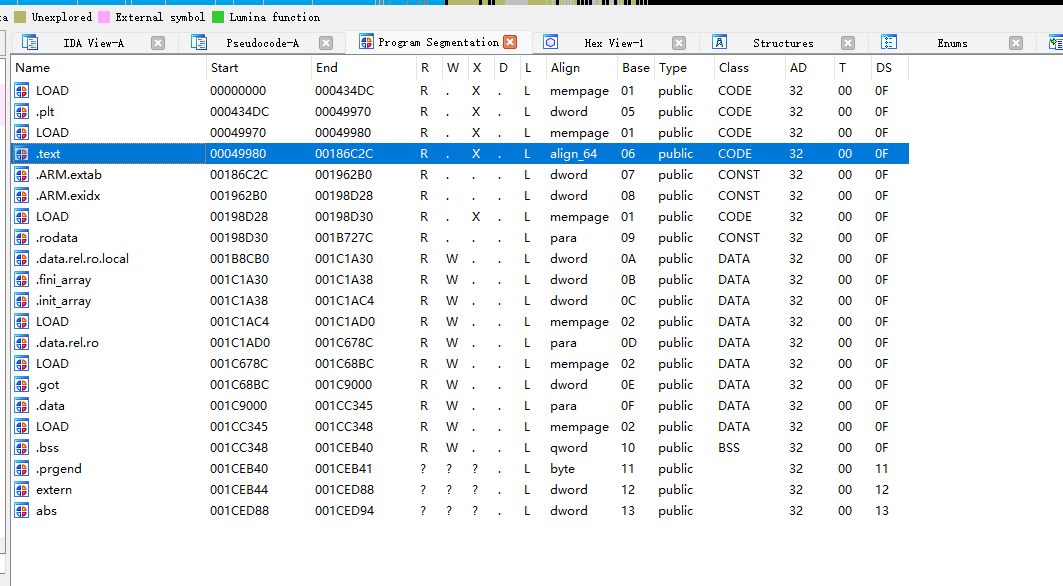Select the .ARM.extab segment name

[x=68, y=175]
